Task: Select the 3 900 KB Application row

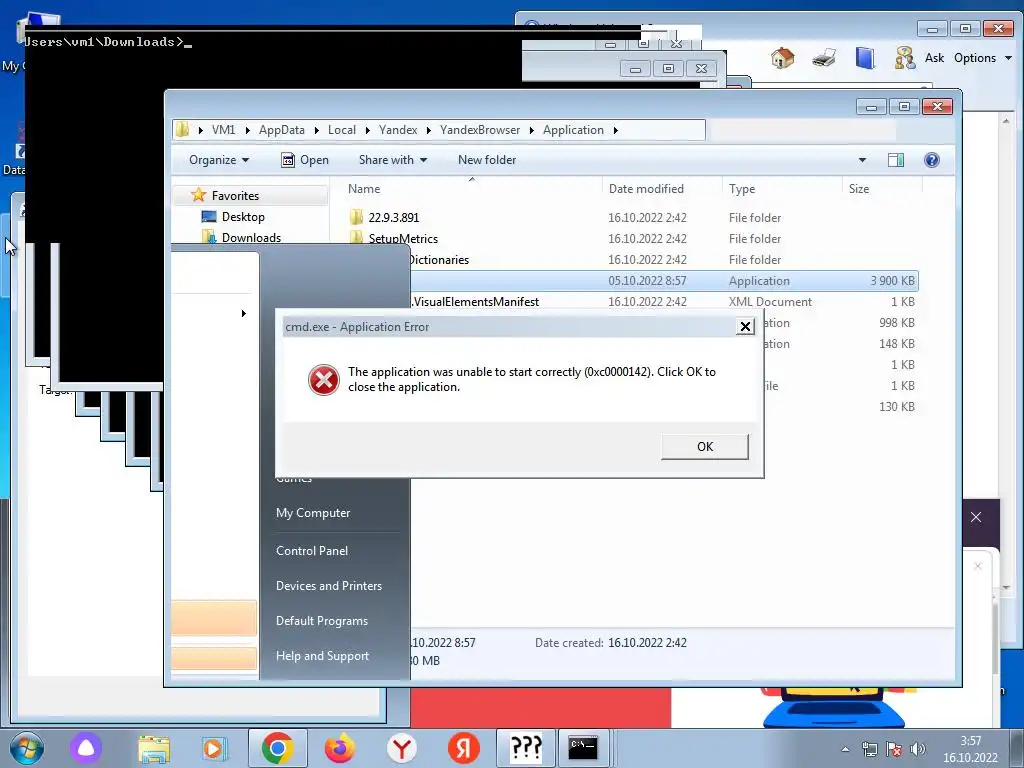Action: coord(664,281)
